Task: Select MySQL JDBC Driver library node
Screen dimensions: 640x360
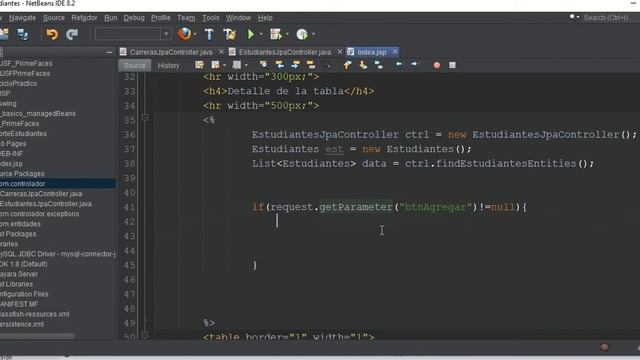Action: tap(58, 254)
